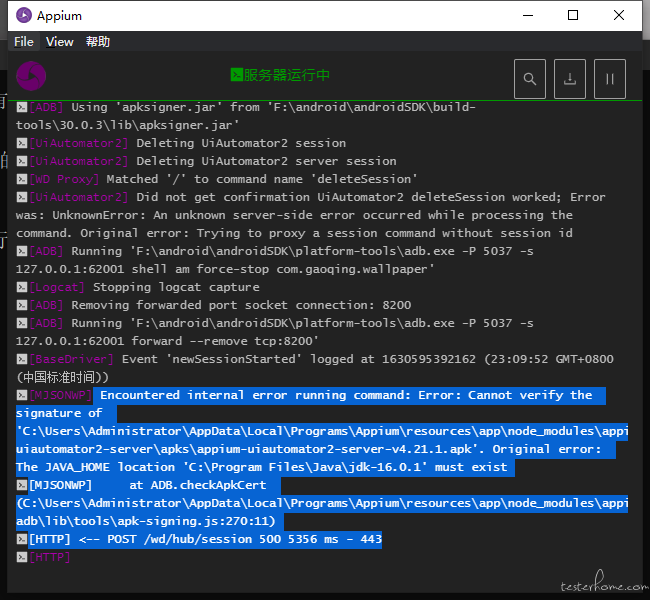Click the apk-signing.js:270:11 stack path
Screen dimensions: 650x600
coord(146,521)
